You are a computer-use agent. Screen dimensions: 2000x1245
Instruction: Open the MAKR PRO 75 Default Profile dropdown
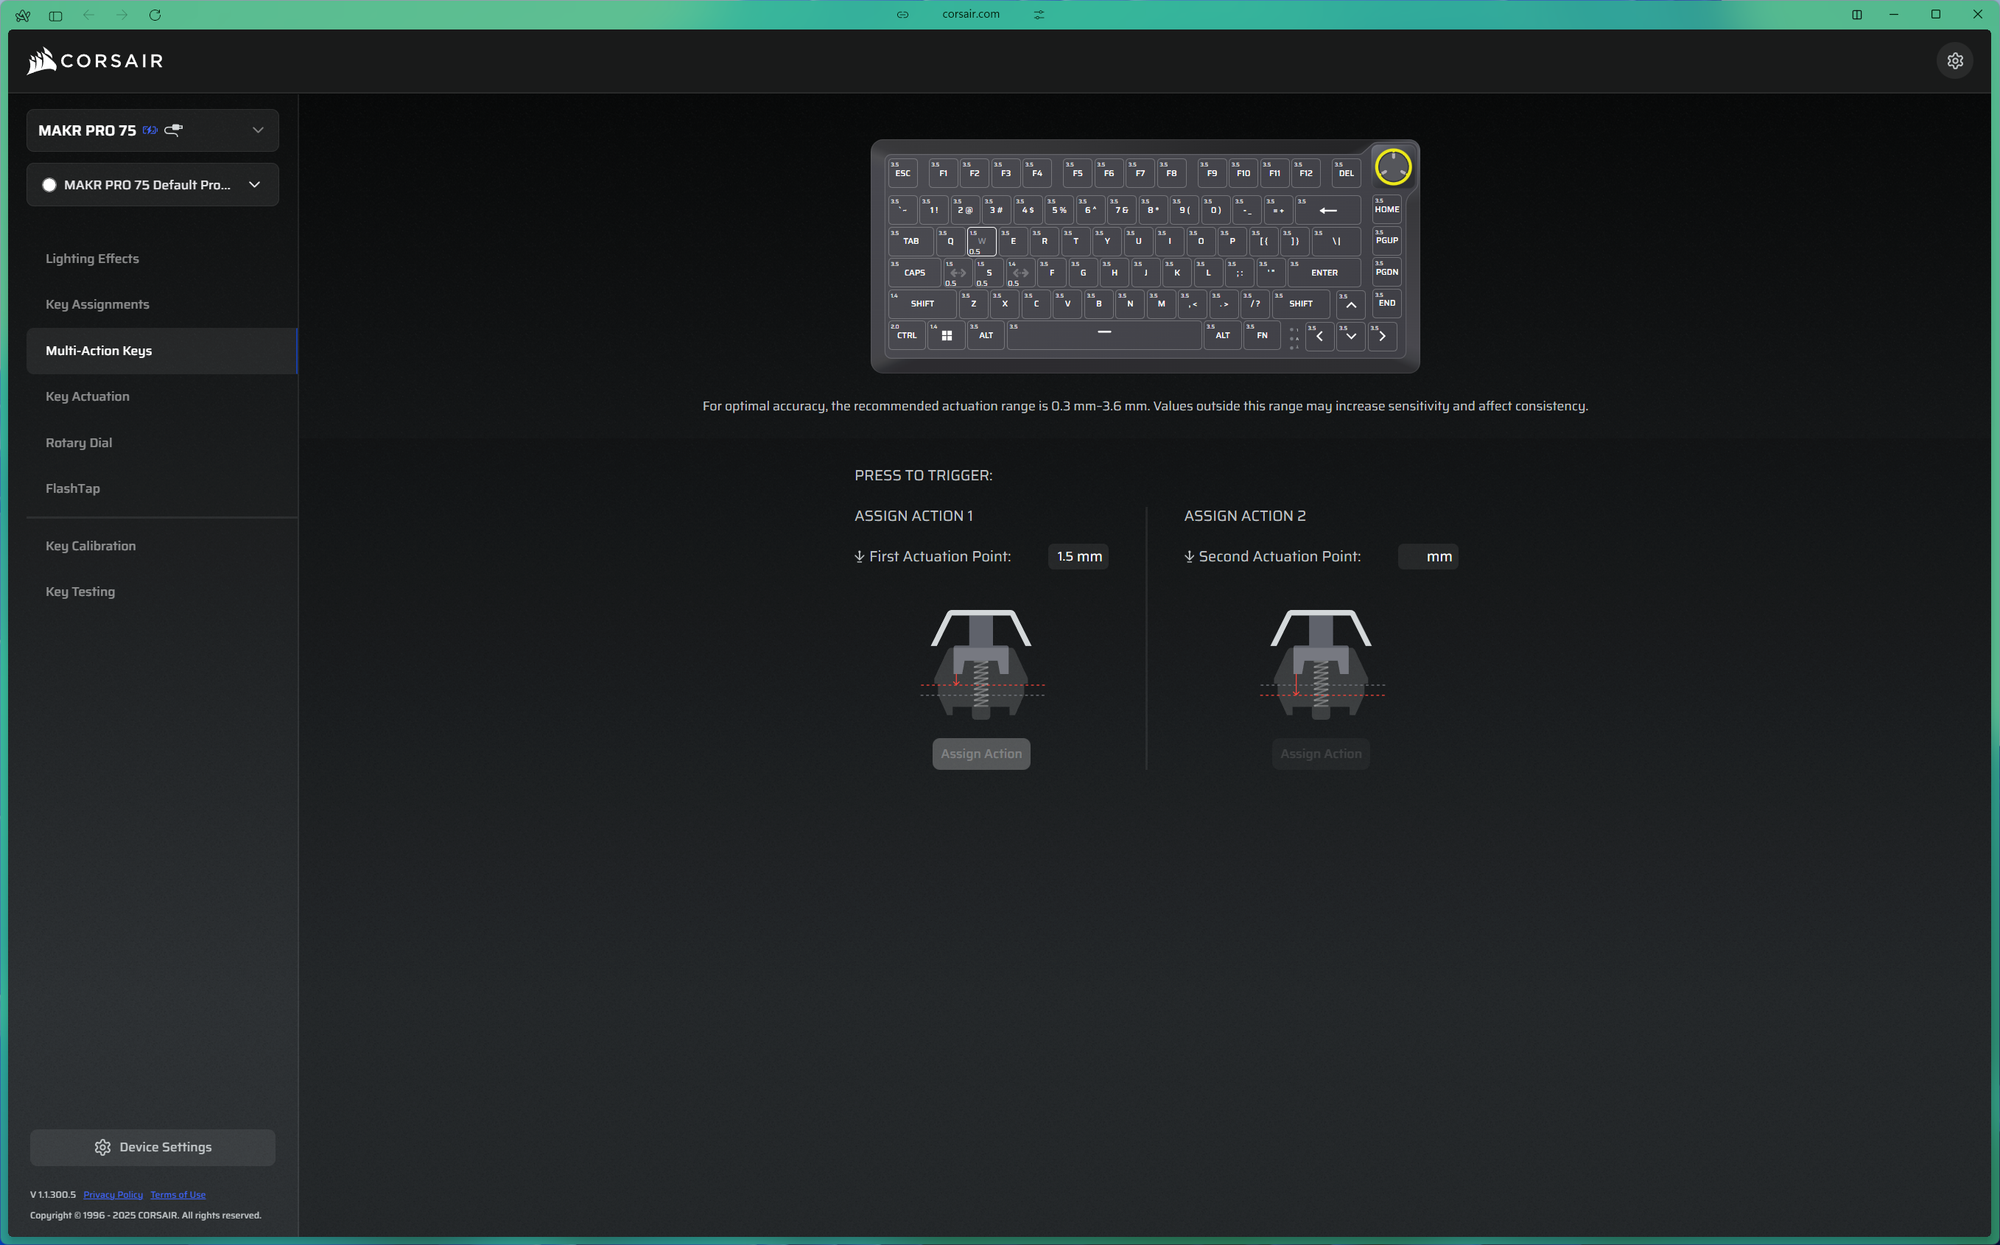tap(254, 185)
